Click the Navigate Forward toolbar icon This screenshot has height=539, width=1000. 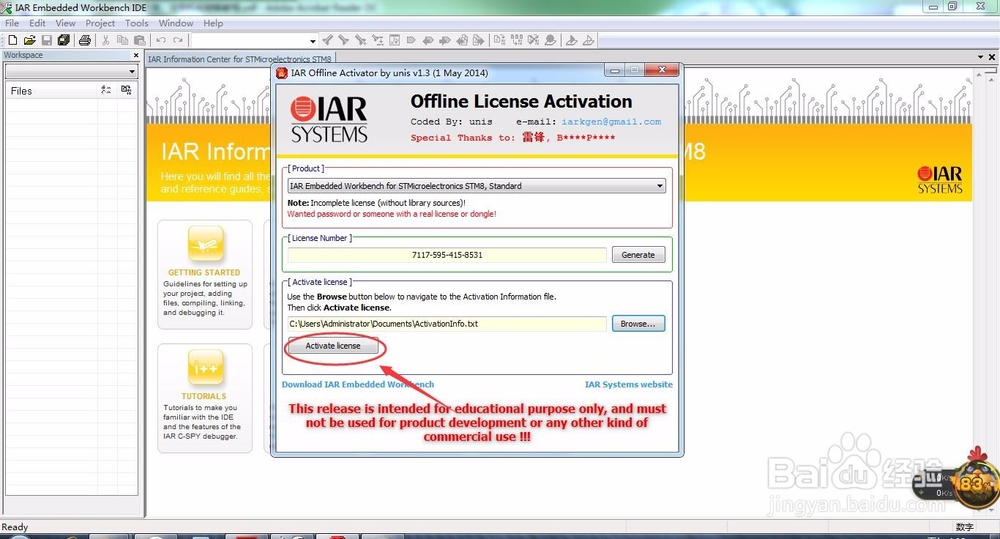[x=478, y=40]
